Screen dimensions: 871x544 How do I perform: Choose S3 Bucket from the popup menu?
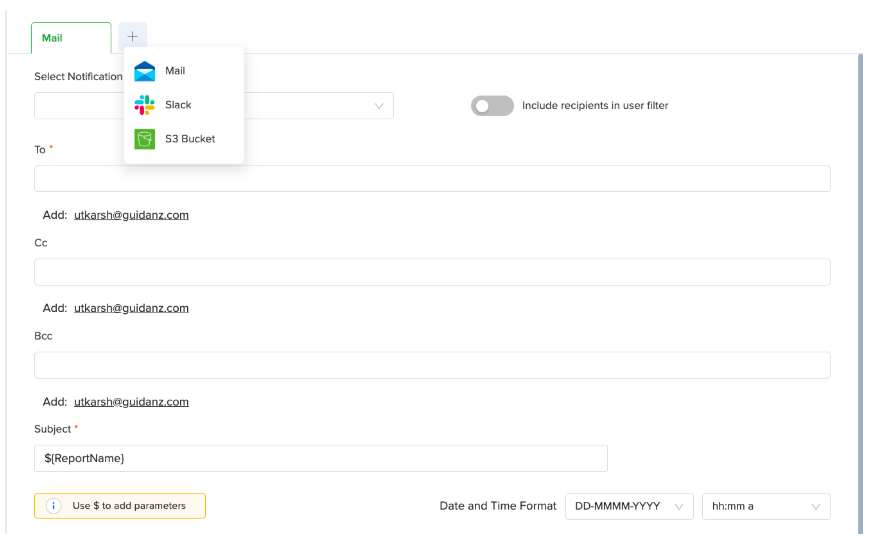pos(190,139)
